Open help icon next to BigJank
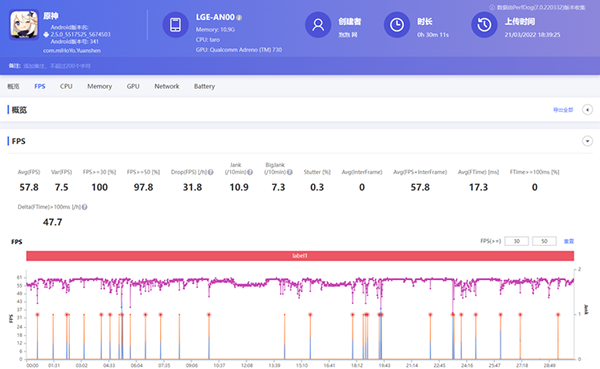The image size is (600, 369). [290, 172]
